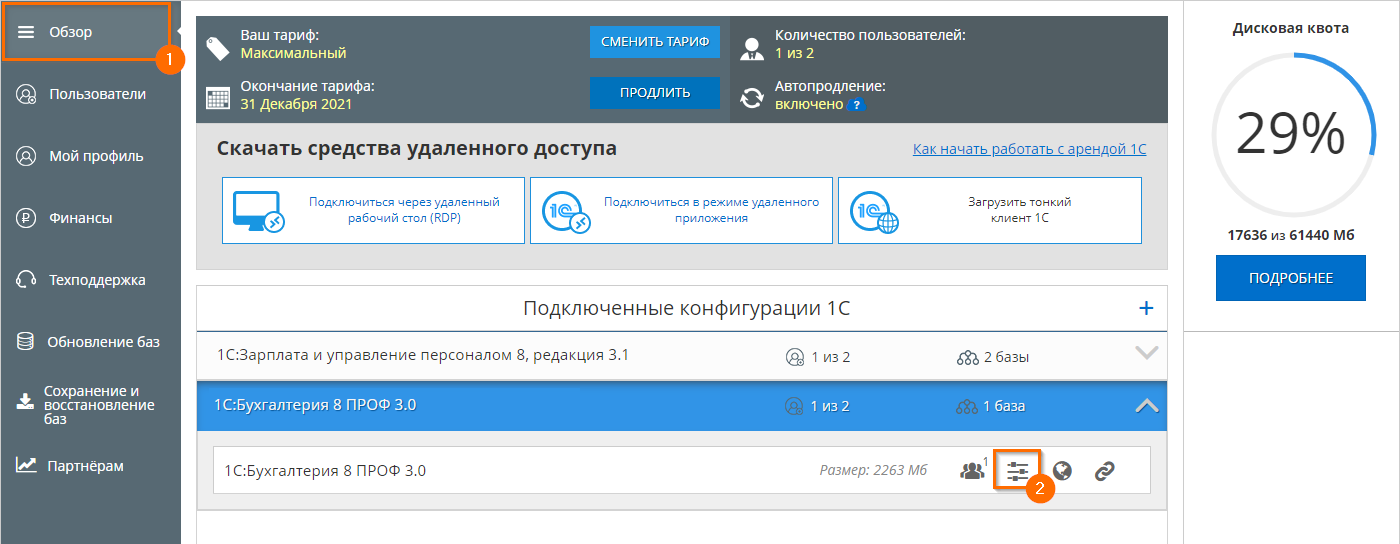
Task: Choose Подключиться в режиме удаленного приложения
Action: (x=681, y=210)
